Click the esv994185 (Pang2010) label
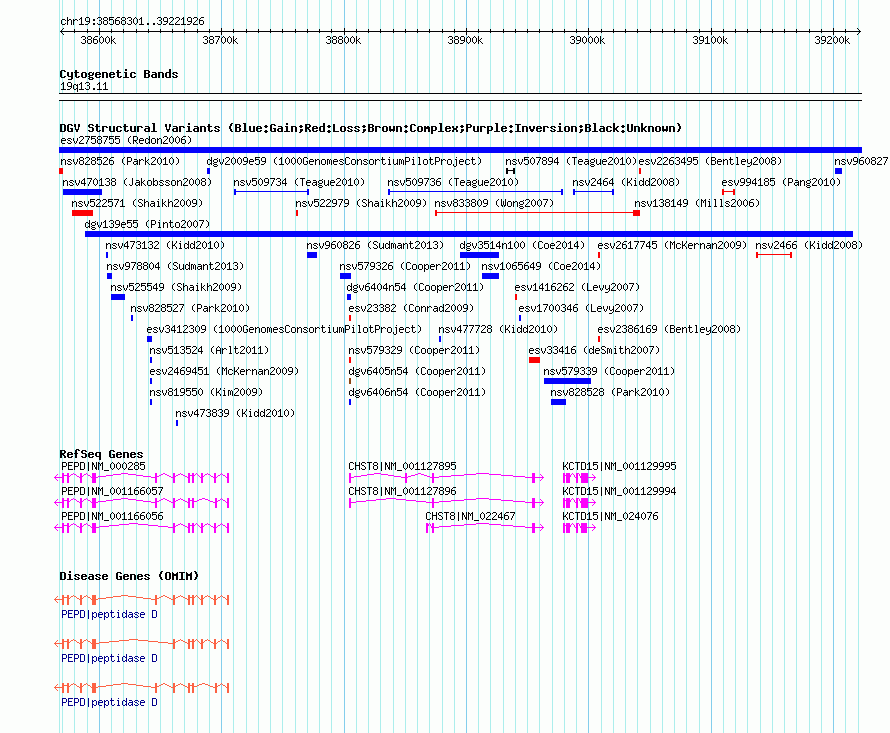Screen dimensions: 890x733 coord(781,182)
